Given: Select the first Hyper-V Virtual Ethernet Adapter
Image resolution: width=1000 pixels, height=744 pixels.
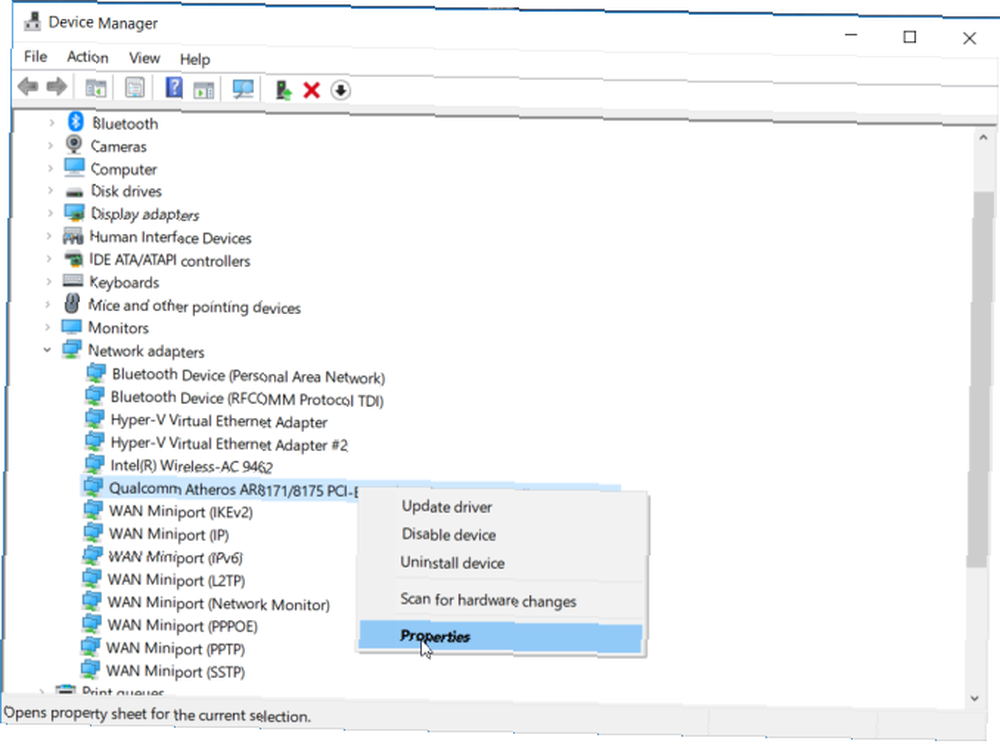Looking at the screenshot, I should (219, 421).
